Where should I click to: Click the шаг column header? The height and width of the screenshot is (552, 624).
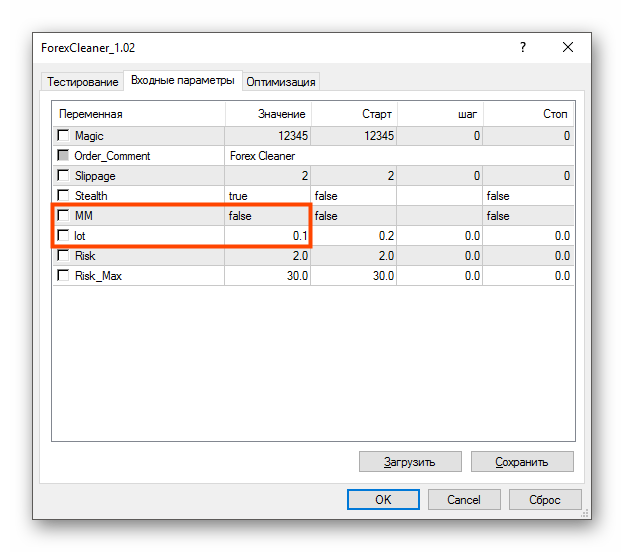440,114
